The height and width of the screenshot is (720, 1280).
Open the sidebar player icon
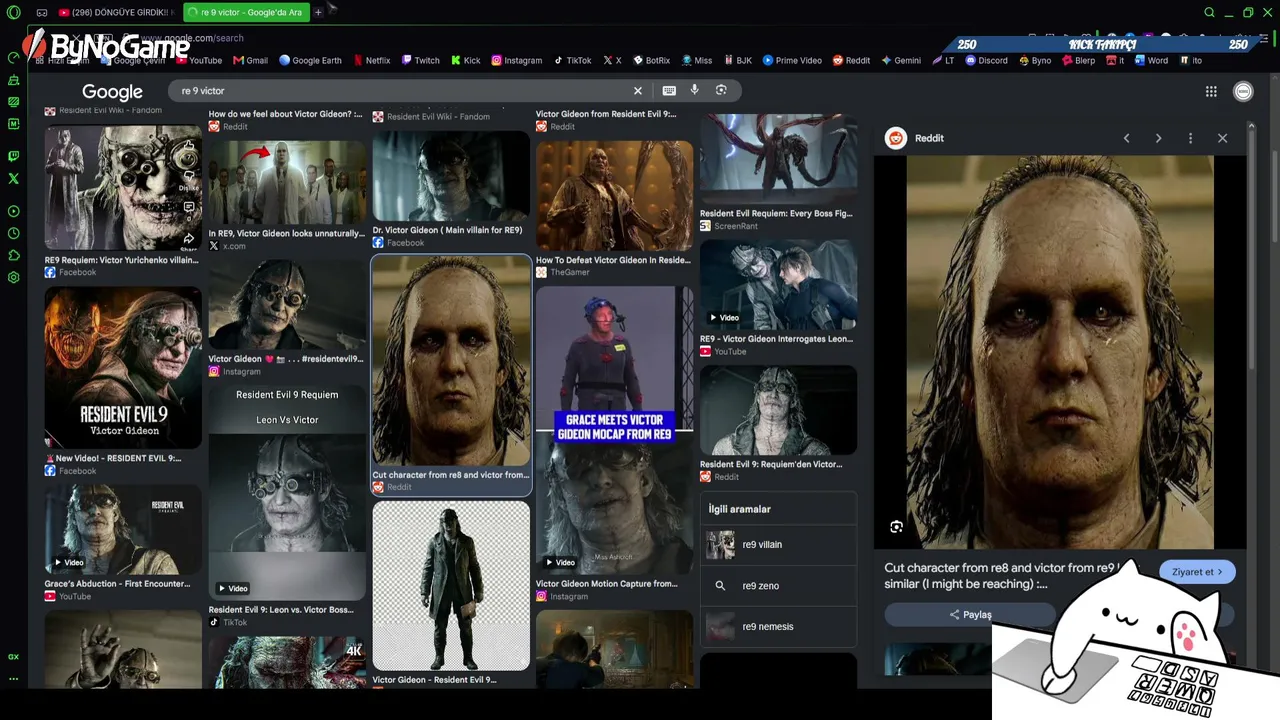coord(13,211)
